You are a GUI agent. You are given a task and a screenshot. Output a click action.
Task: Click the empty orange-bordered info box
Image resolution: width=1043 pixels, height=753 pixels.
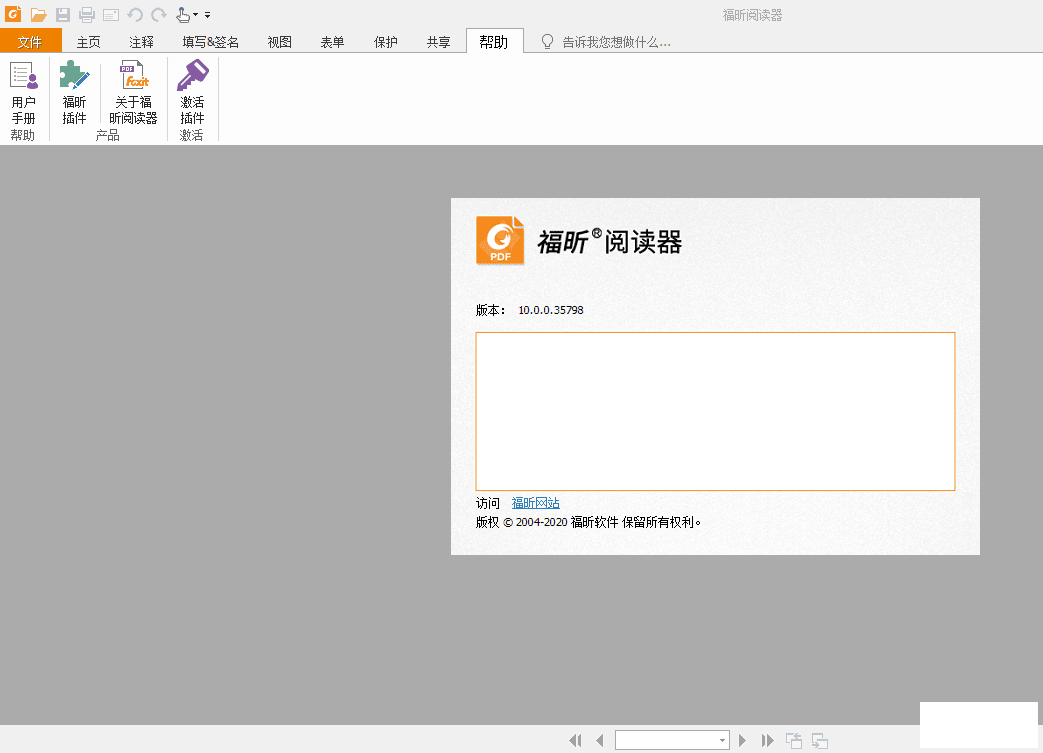[715, 411]
